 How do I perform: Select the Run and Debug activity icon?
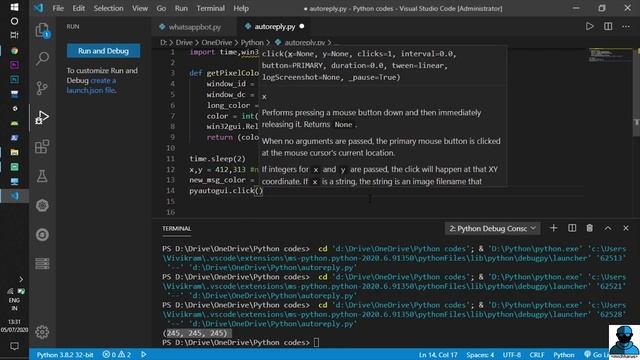point(42,118)
